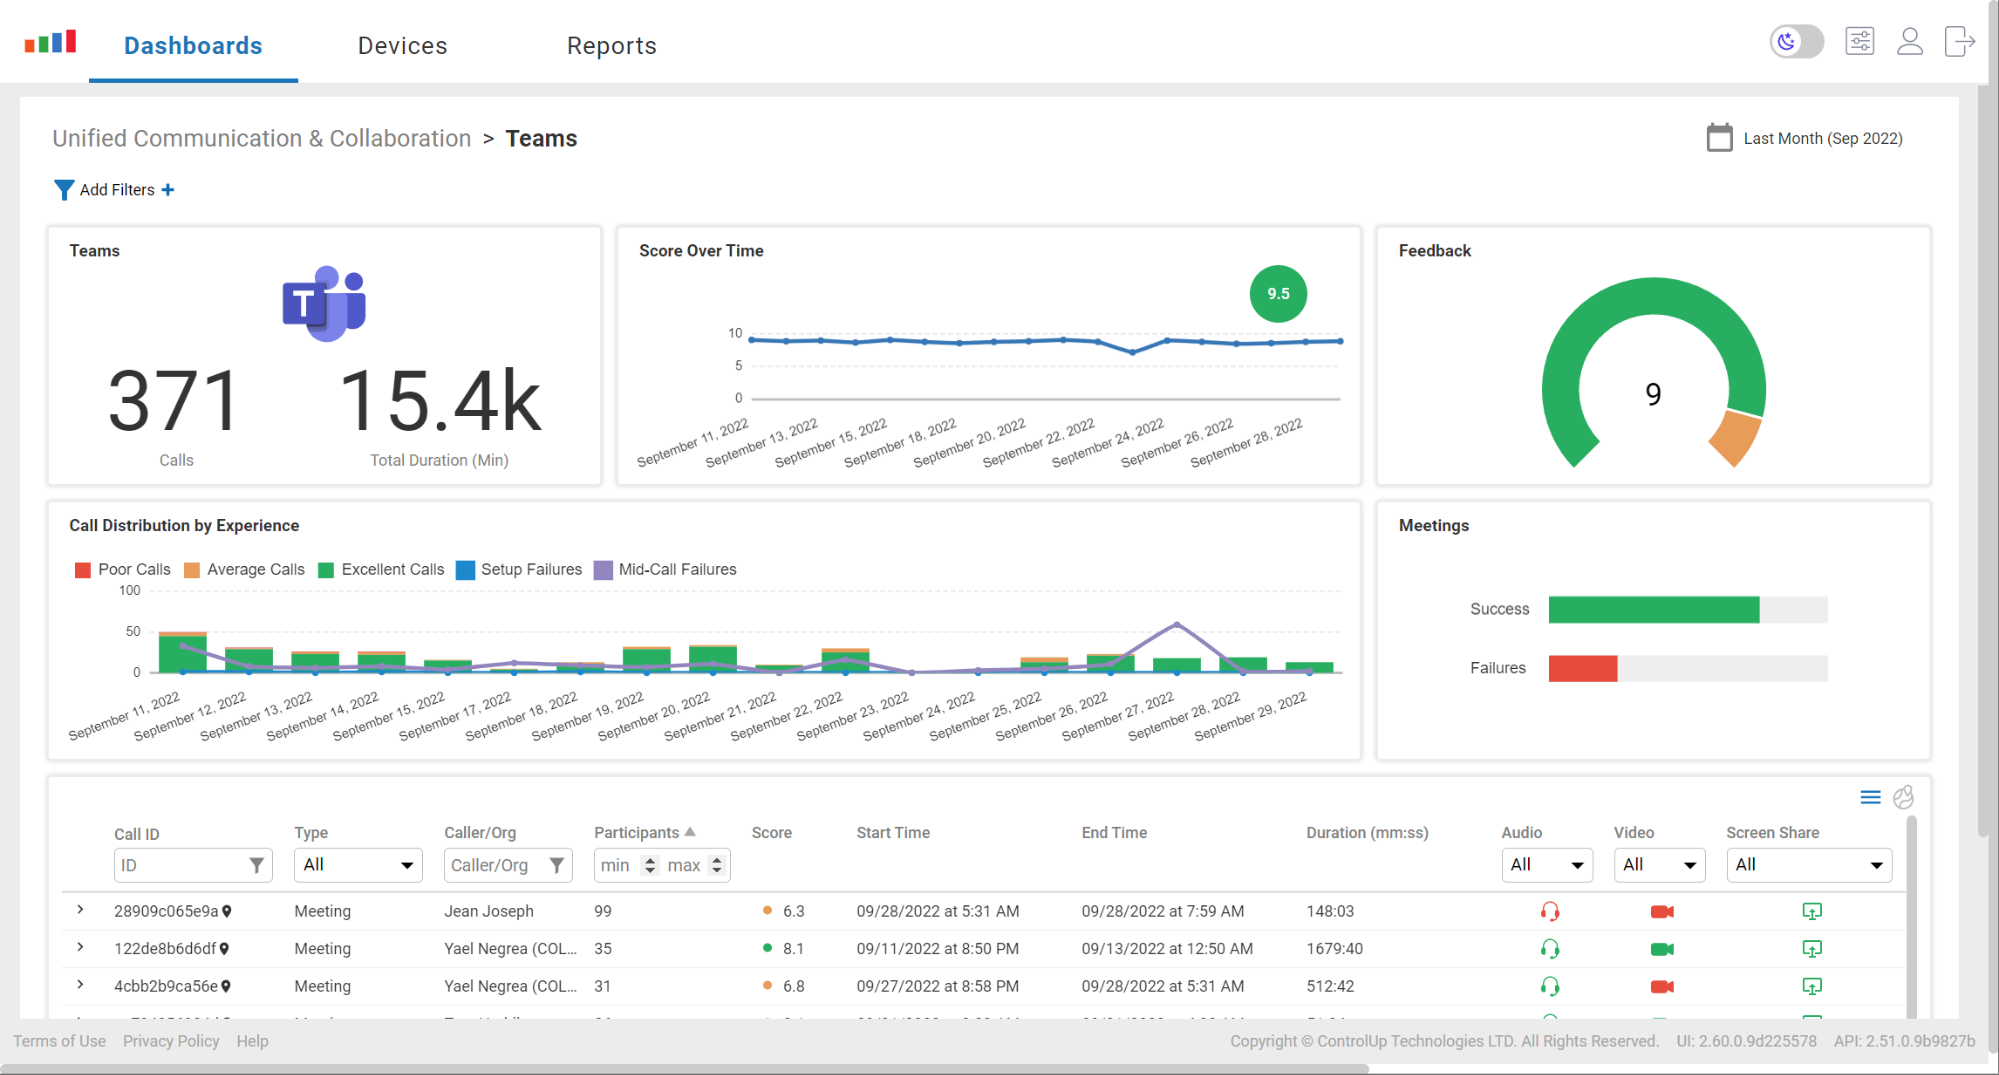The image size is (1999, 1075).
Task: Click the ControlUp bar-chart logo
Action: pos(50,42)
